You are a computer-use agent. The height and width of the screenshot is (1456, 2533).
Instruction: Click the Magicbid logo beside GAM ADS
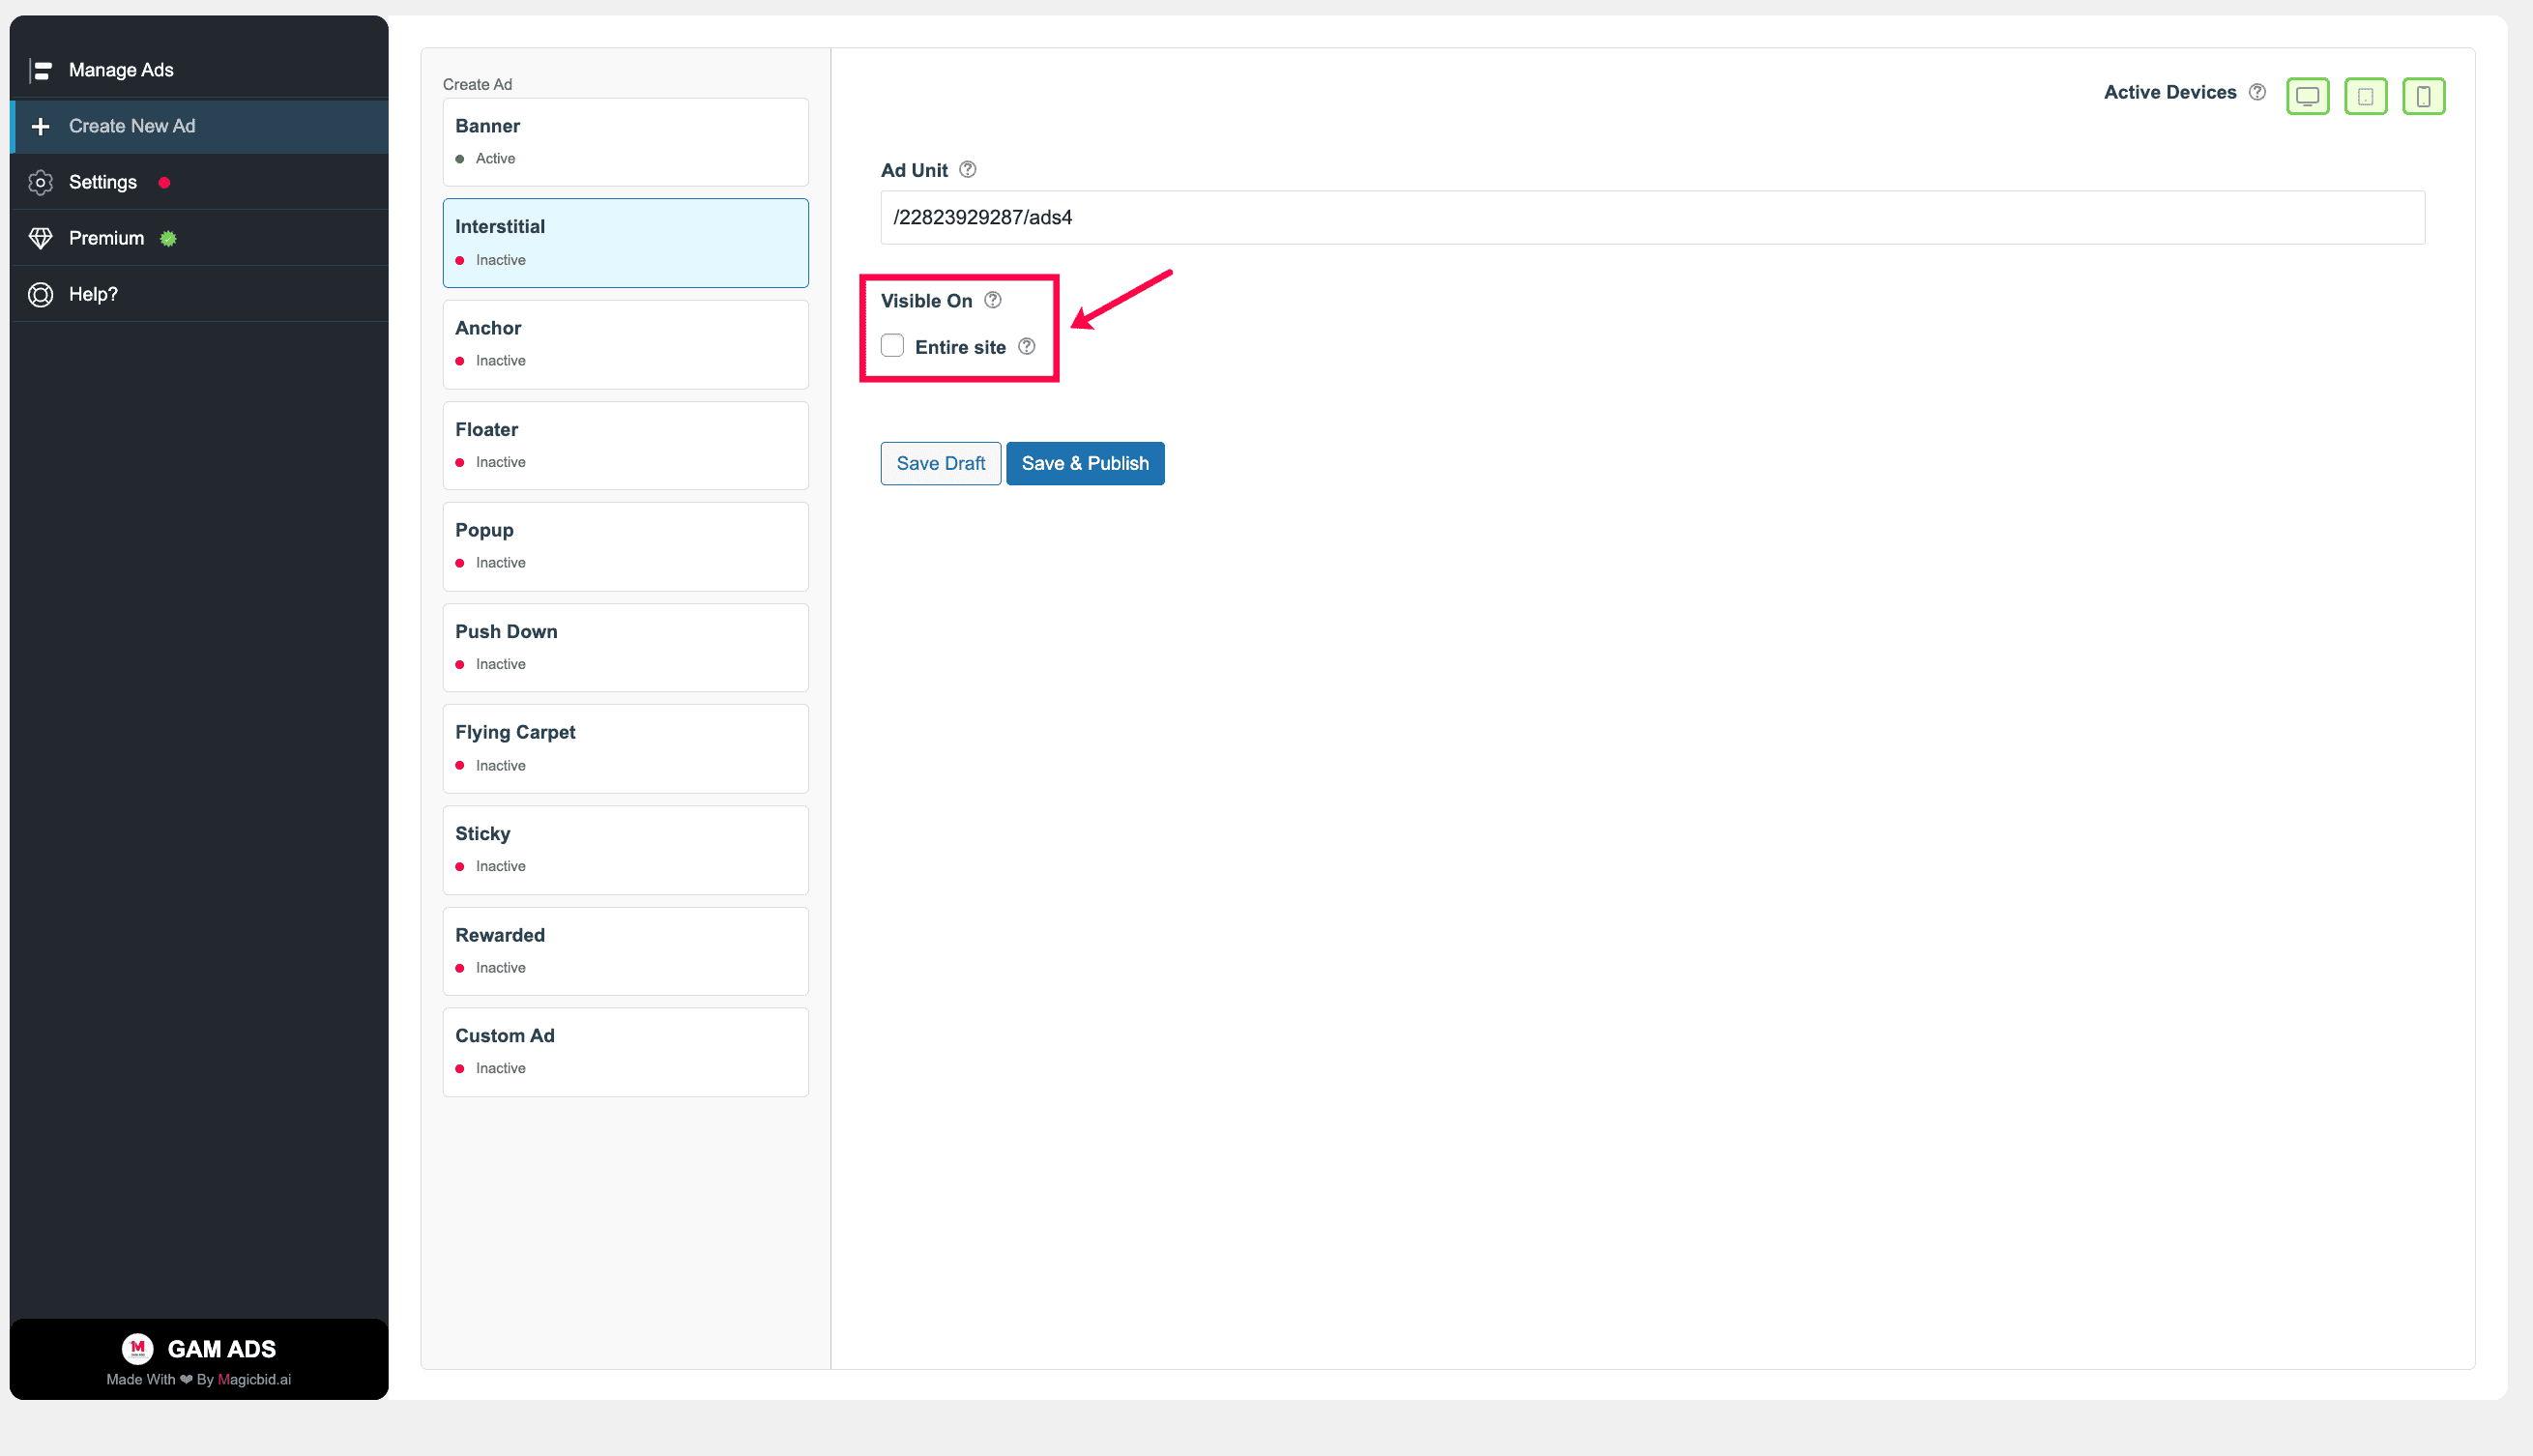(x=138, y=1348)
